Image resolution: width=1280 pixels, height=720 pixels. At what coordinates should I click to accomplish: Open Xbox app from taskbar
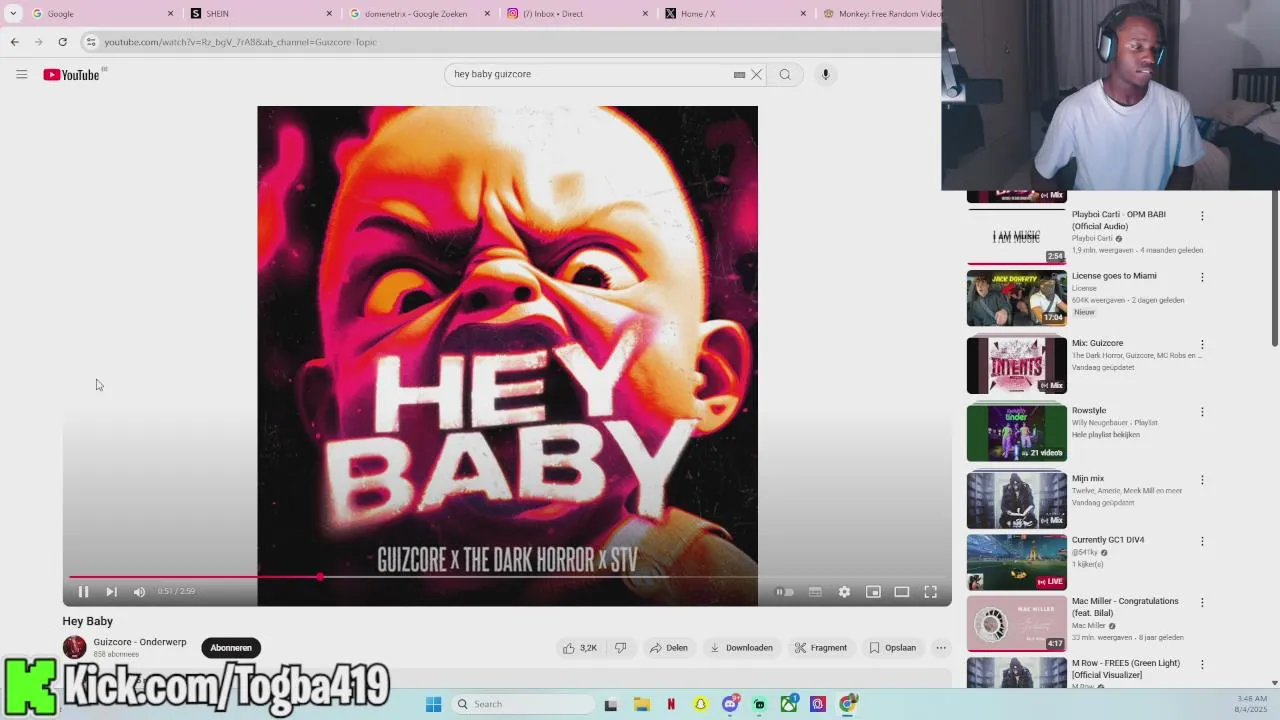(x=788, y=704)
